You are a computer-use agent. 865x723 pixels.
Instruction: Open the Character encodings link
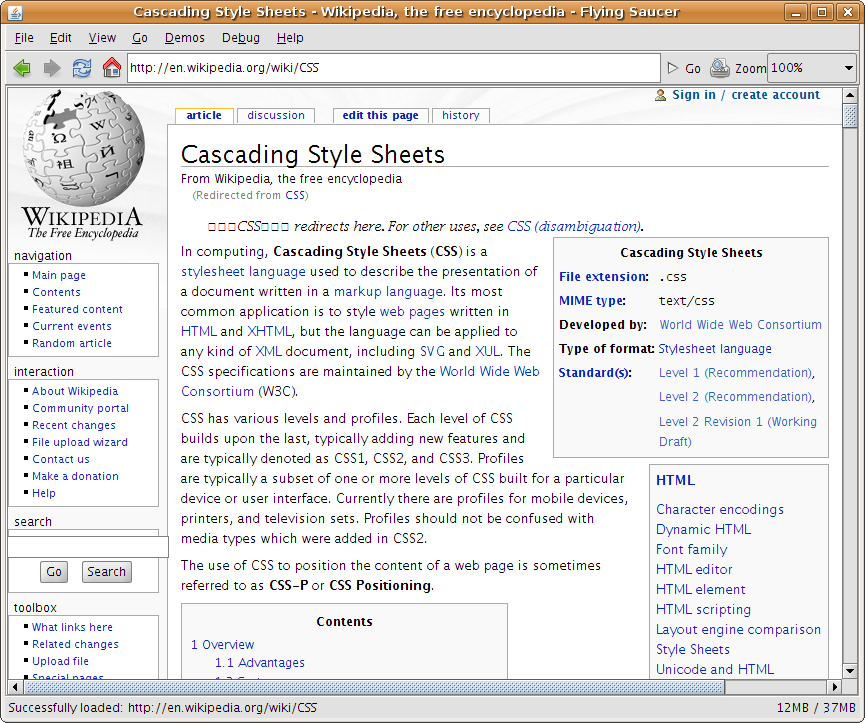[x=720, y=510]
